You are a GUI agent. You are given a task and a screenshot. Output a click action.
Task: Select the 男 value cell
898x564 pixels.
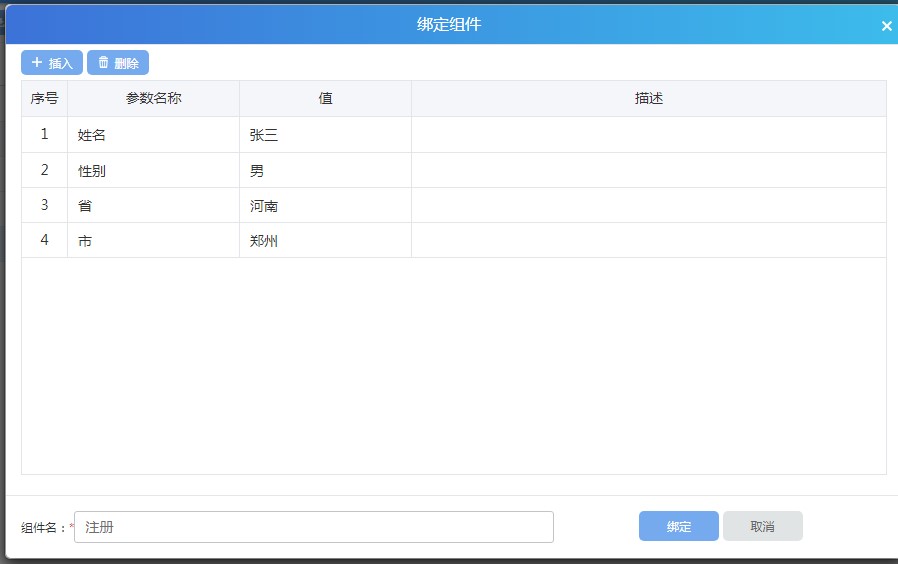pyautogui.click(x=325, y=171)
